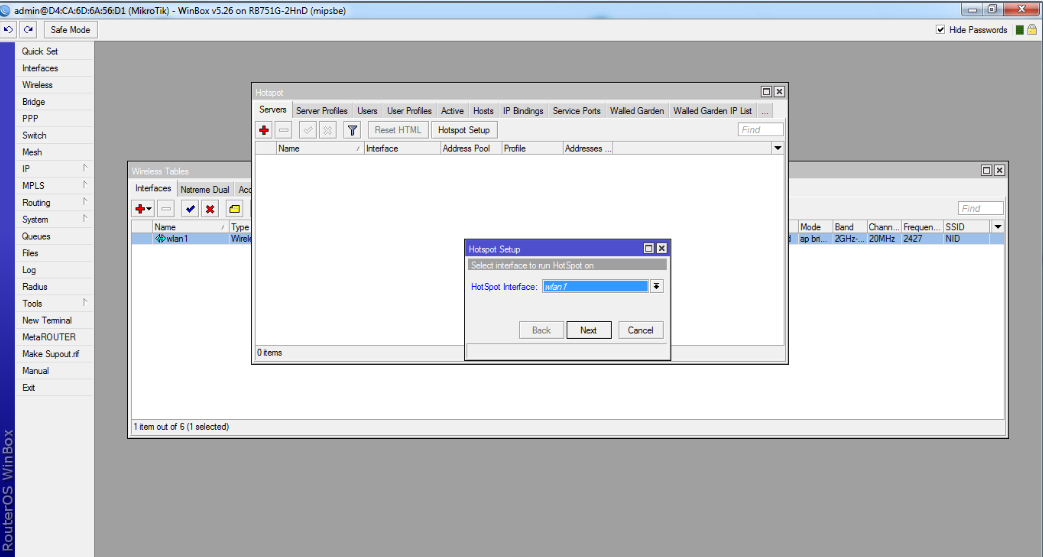Open column dropdown in Wireless Tables header
This screenshot has height=557, width=1043.
[x=998, y=227]
